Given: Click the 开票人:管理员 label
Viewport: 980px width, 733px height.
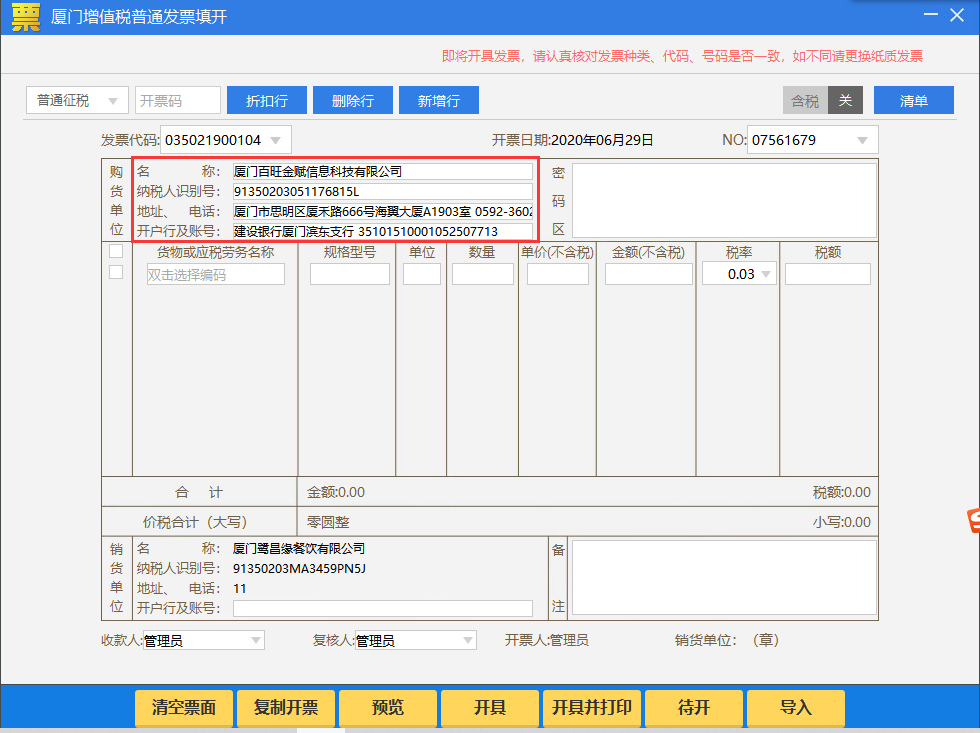Looking at the screenshot, I should [x=546, y=640].
